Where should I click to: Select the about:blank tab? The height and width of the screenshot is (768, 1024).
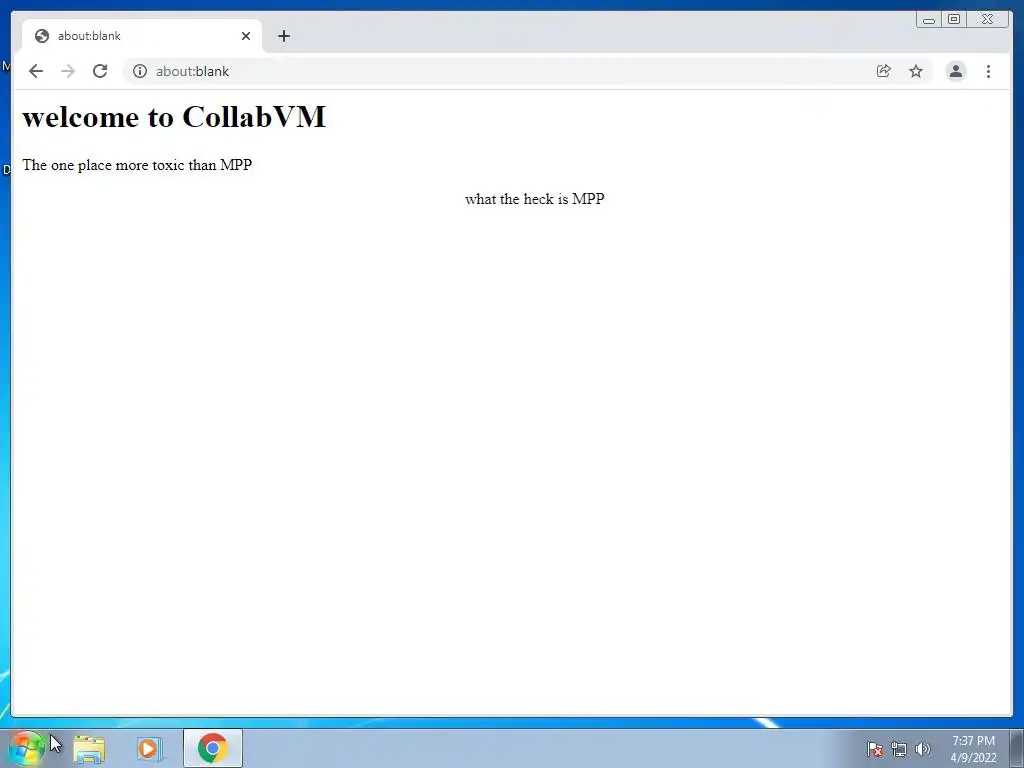[x=142, y=36]
